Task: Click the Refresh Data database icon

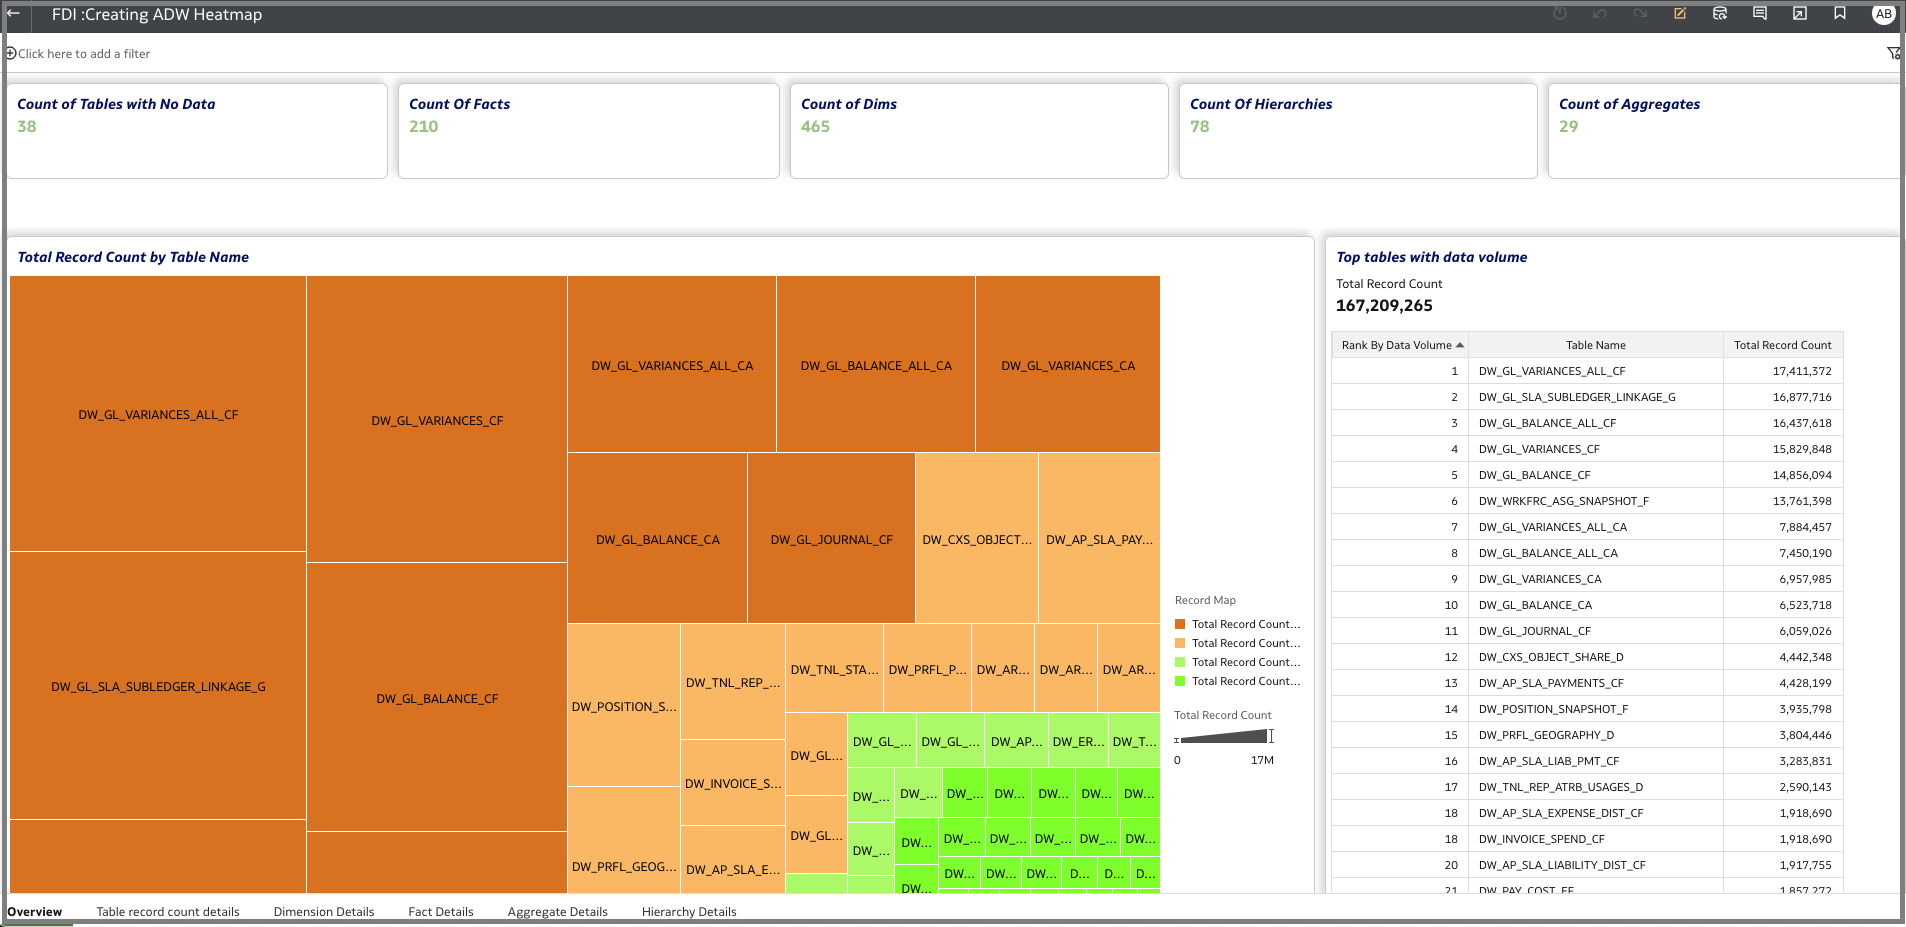Action: pos(1720,14)
